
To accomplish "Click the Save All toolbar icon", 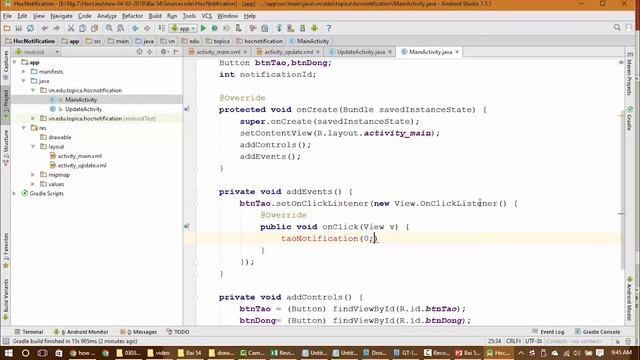I will coord(19,28).
